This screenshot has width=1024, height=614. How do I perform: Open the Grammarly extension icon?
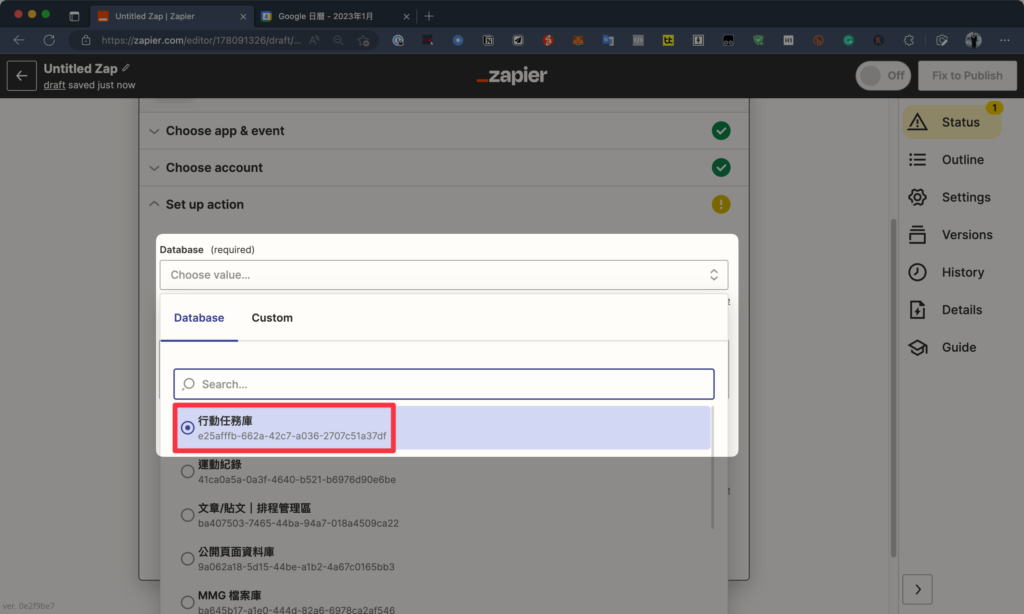pyautogui.click(x=848, y=40)
